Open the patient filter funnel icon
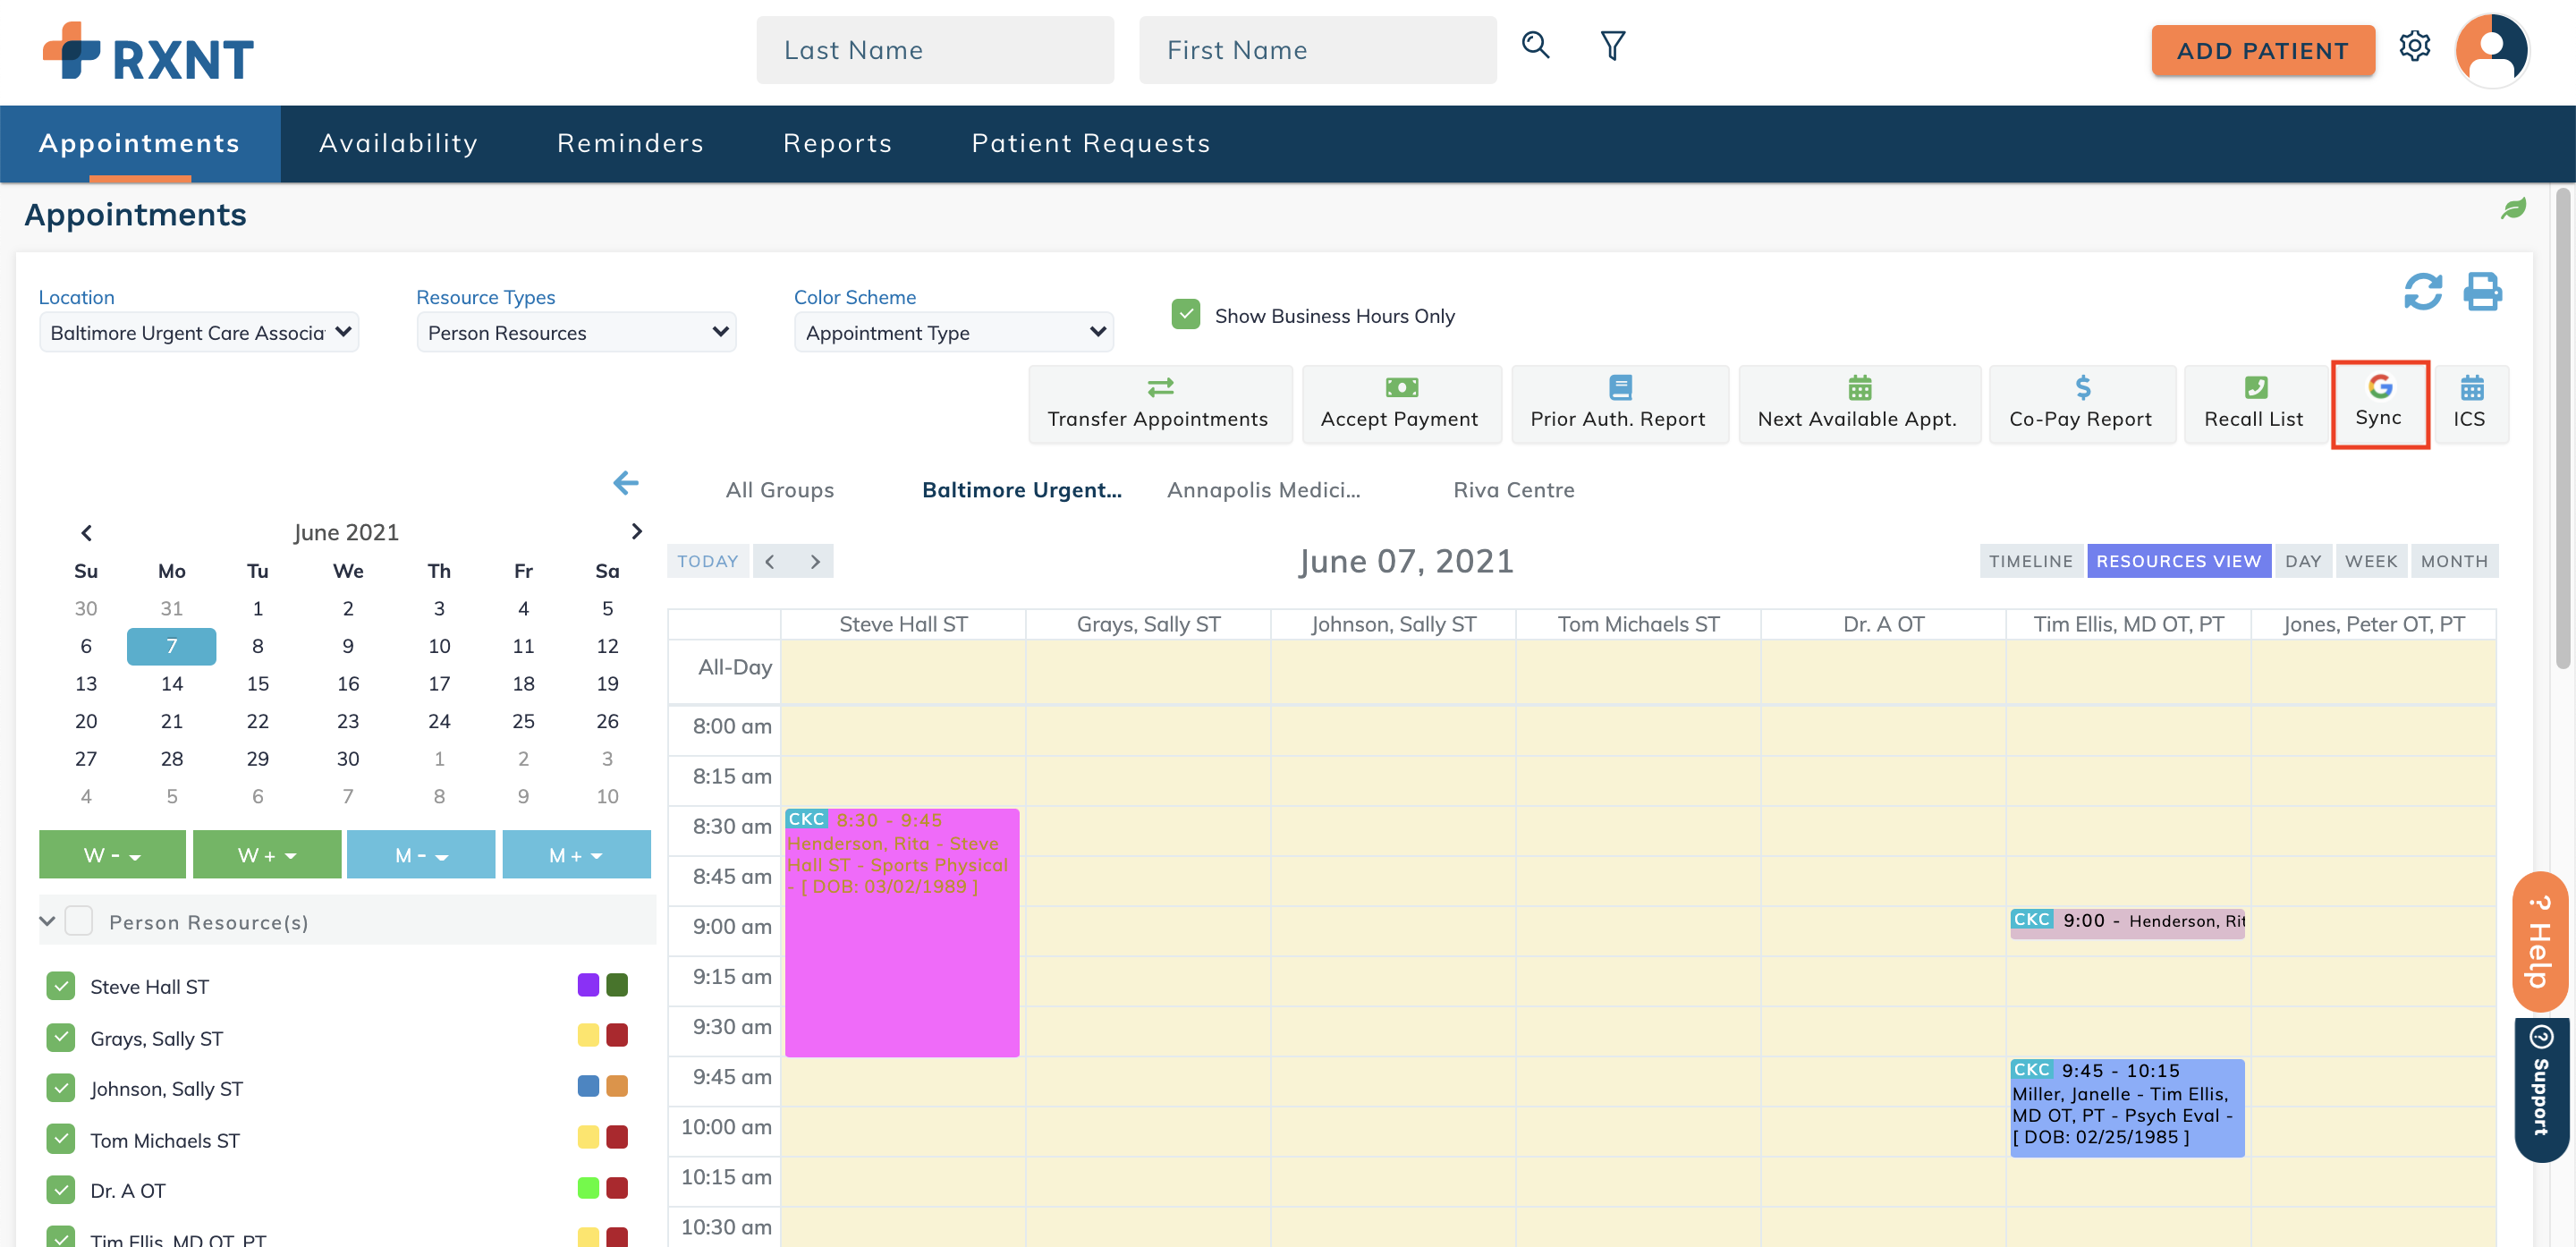Image resolution: width=2576 pixels, height=1247 pixels. coord(1612,46)
